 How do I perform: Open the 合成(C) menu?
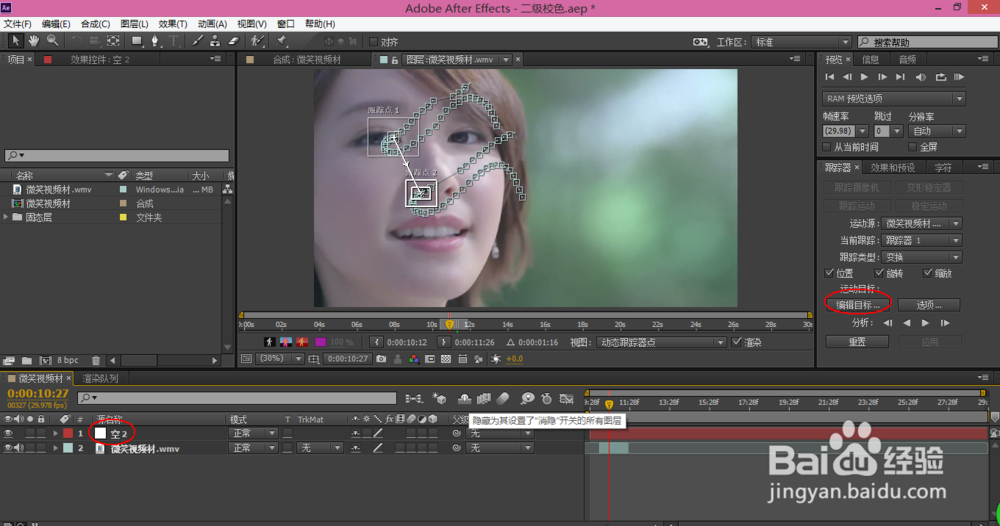(95, 24)
